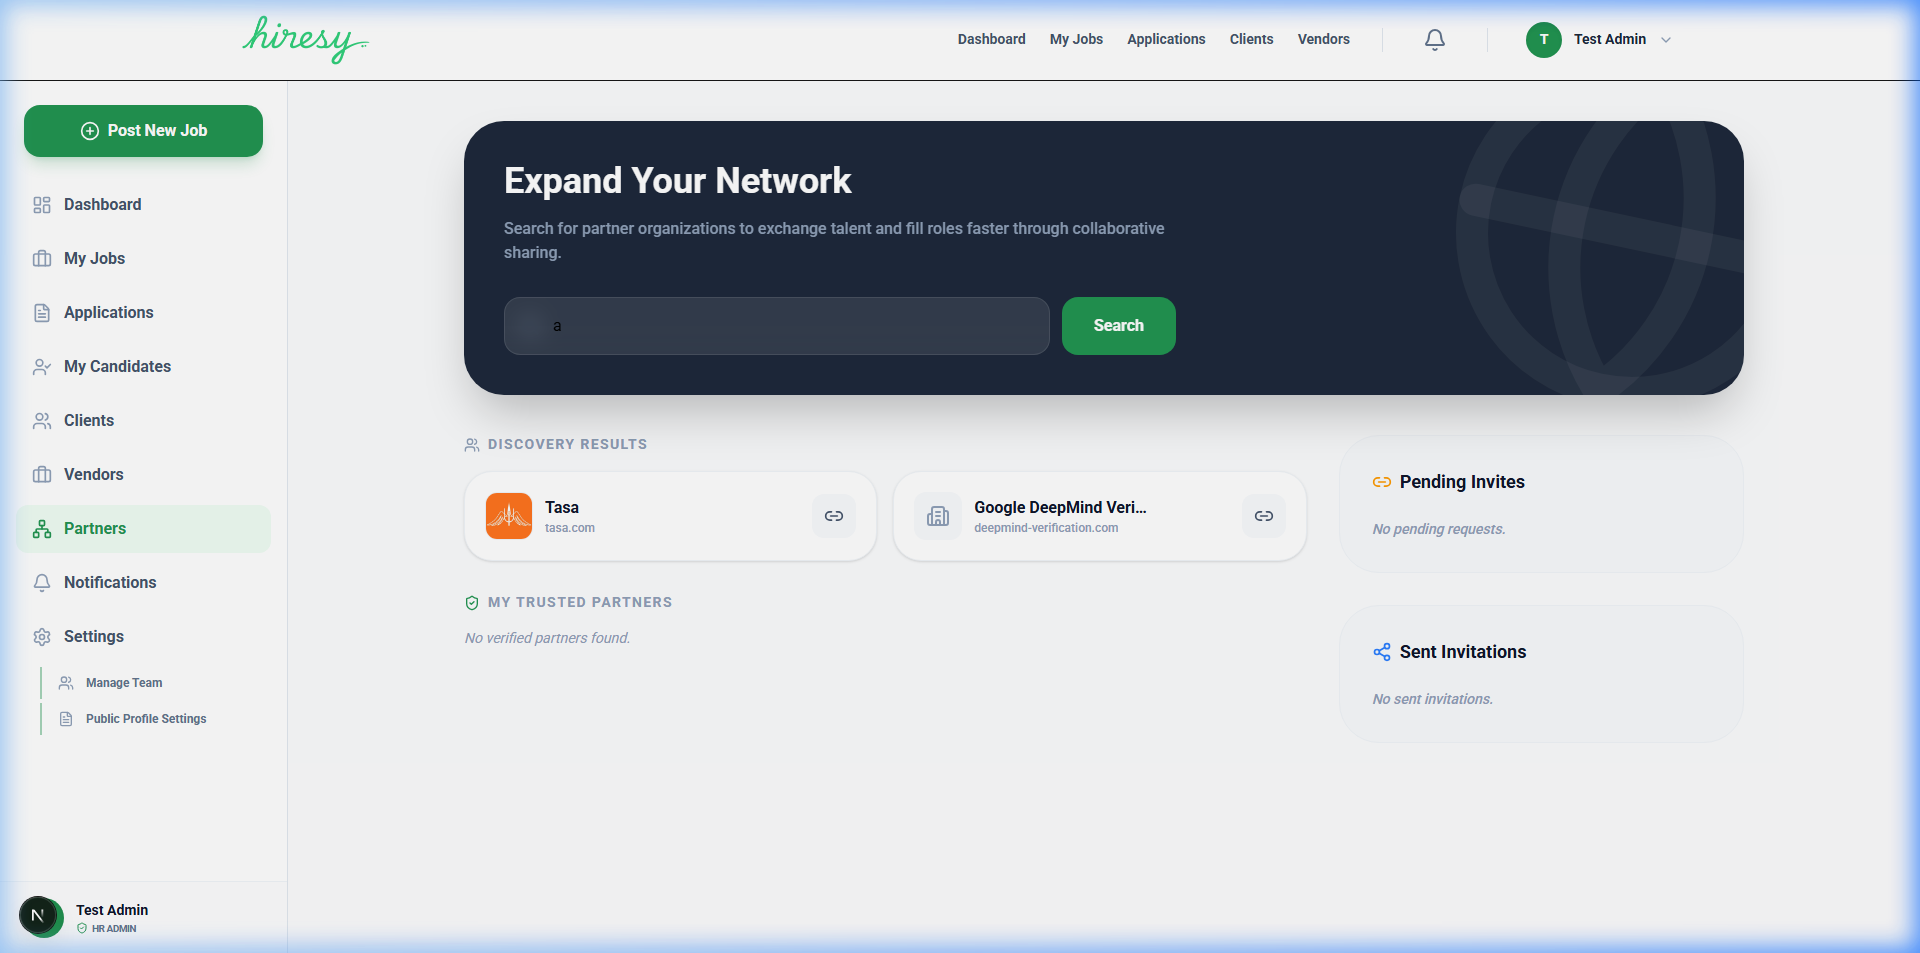Click the Notifications bell icon in sidebar

coord(42,583)
